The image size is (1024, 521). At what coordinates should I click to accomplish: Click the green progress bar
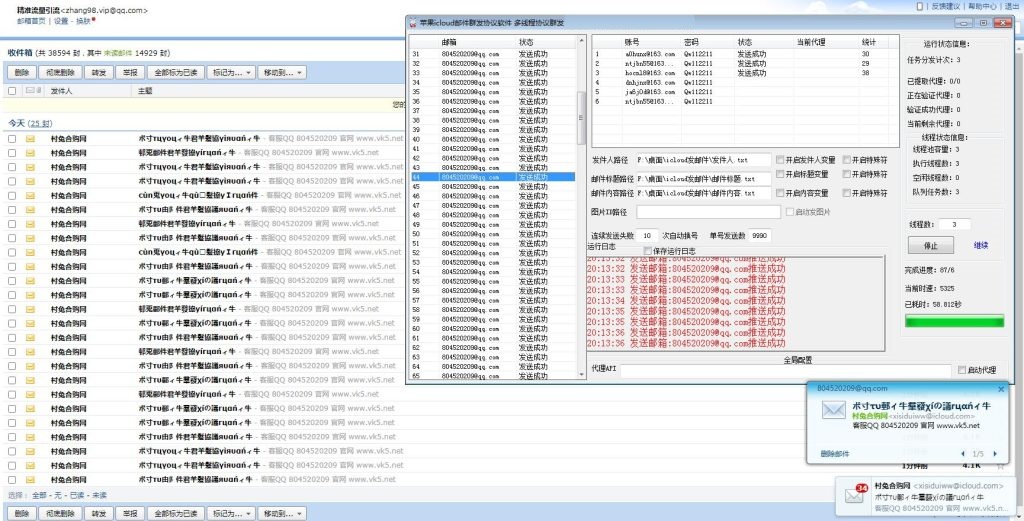[x=954, y=321]
